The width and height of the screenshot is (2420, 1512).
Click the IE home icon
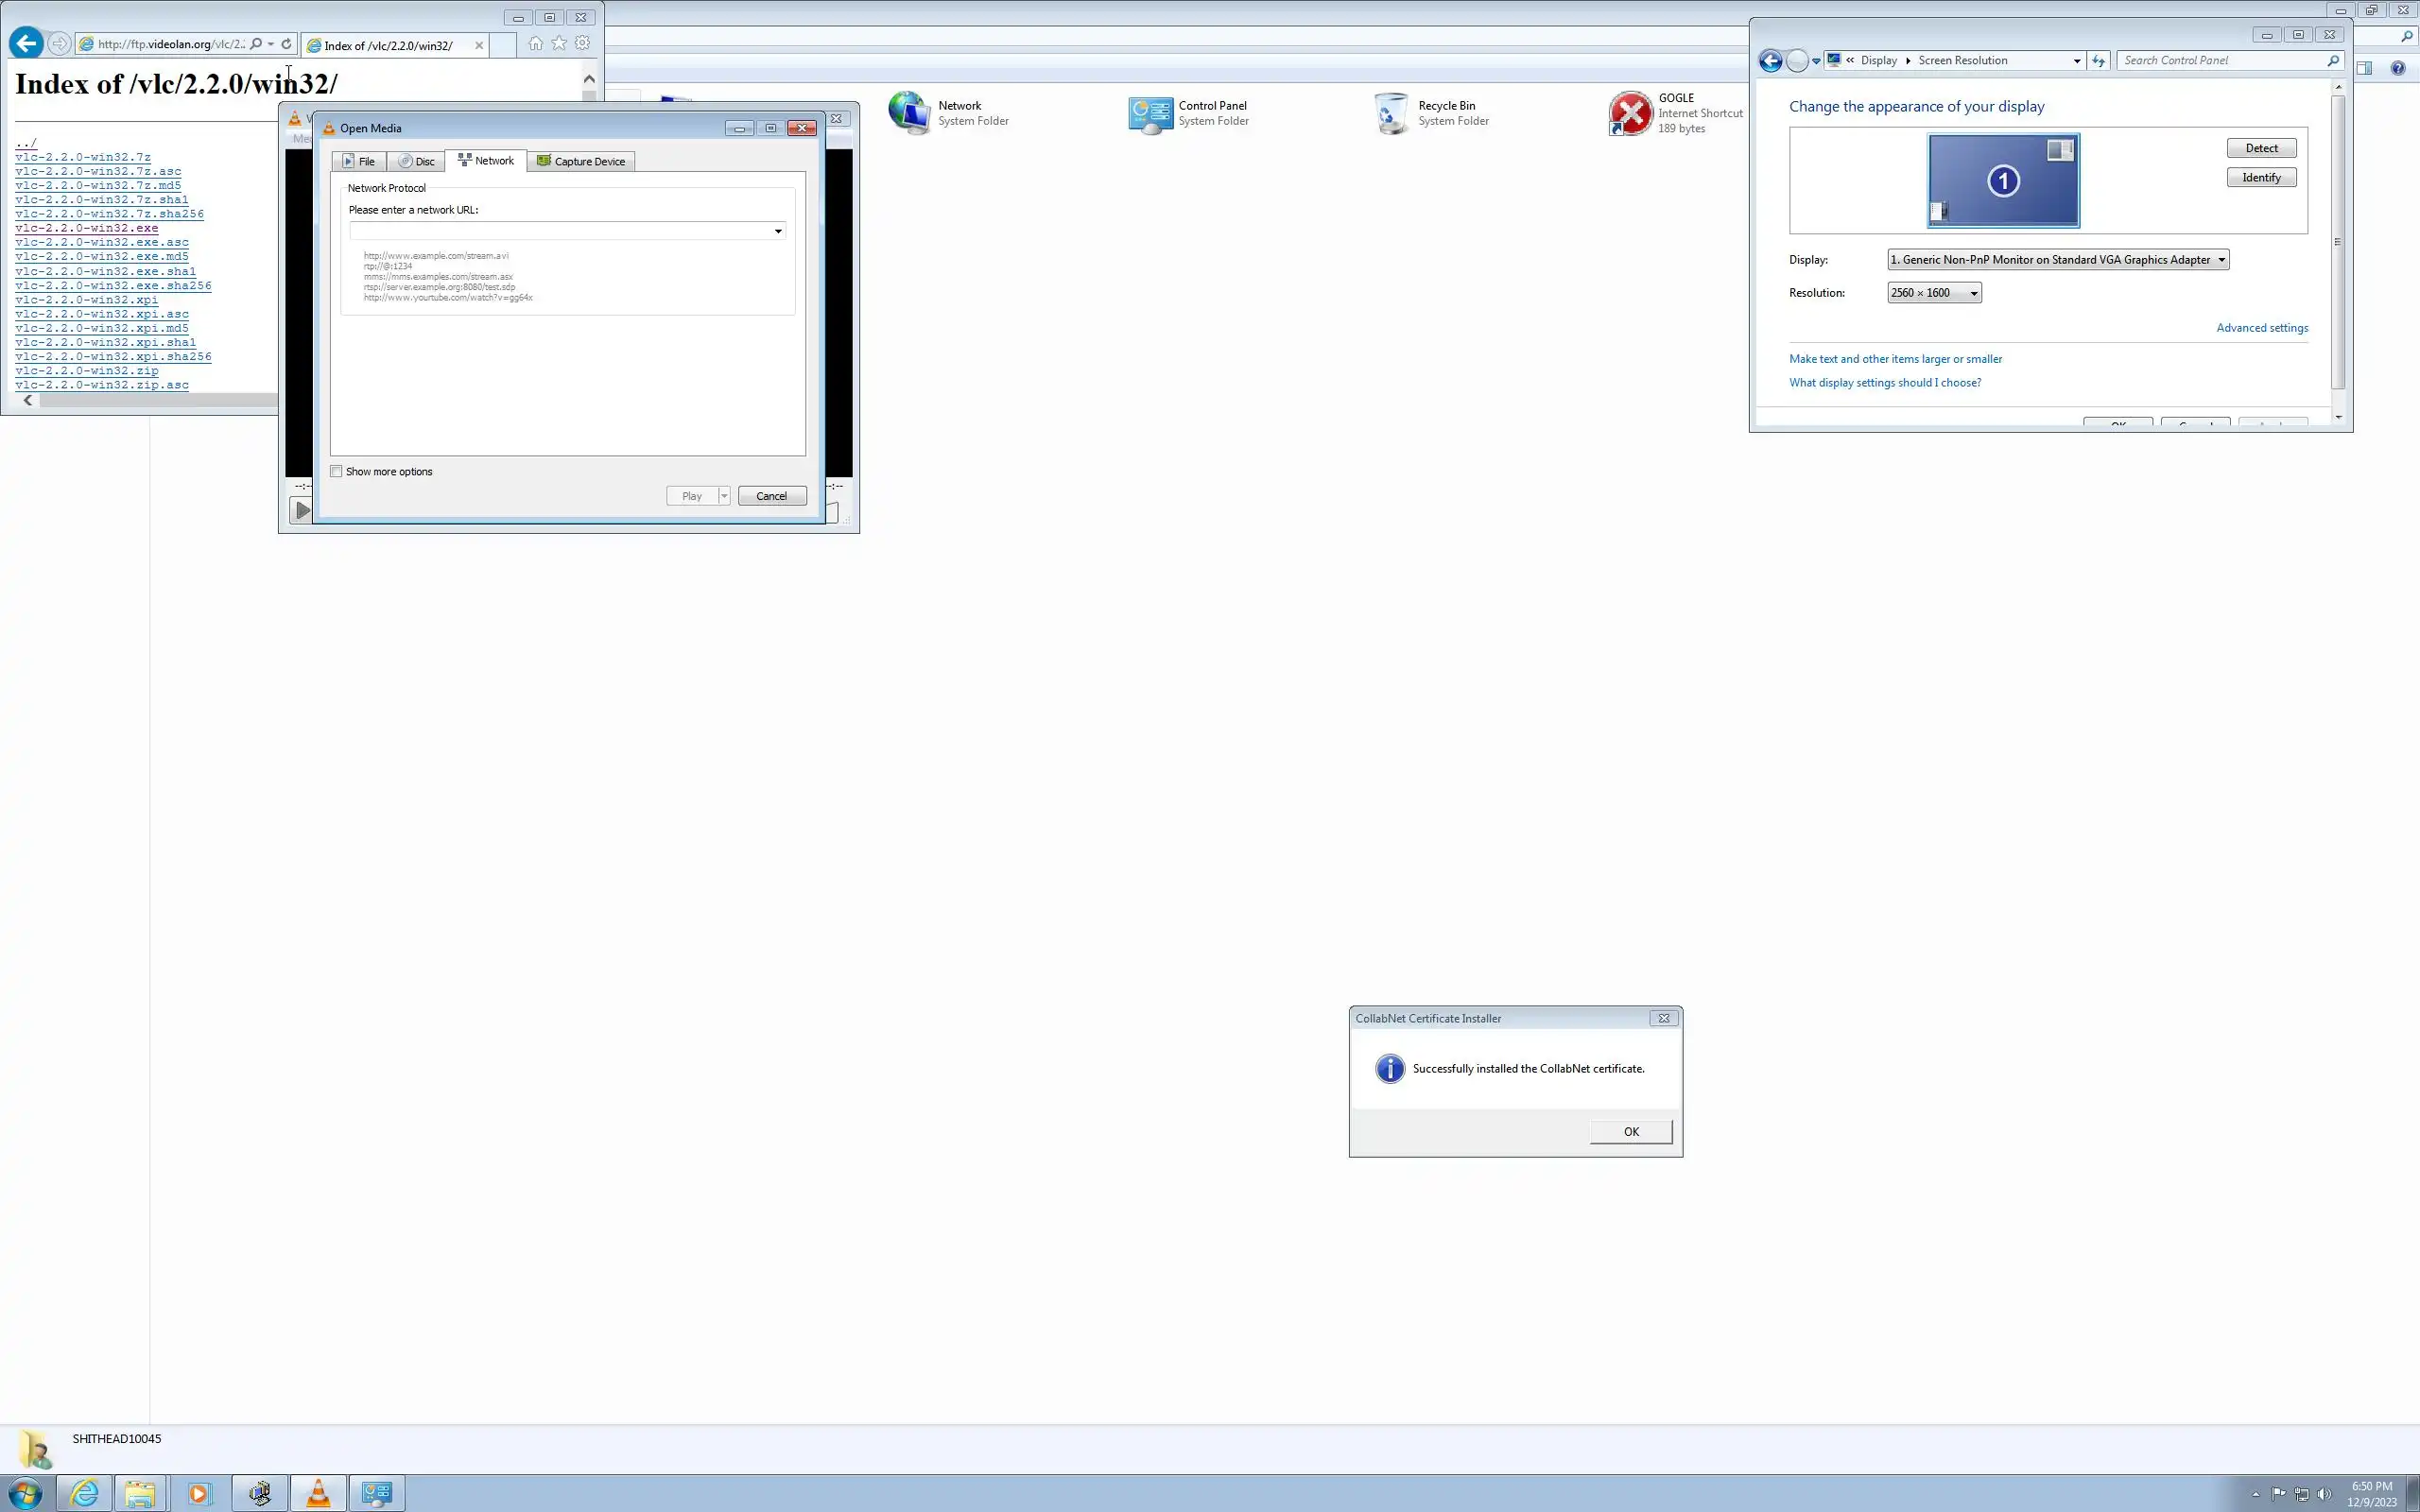coord(536,43)
